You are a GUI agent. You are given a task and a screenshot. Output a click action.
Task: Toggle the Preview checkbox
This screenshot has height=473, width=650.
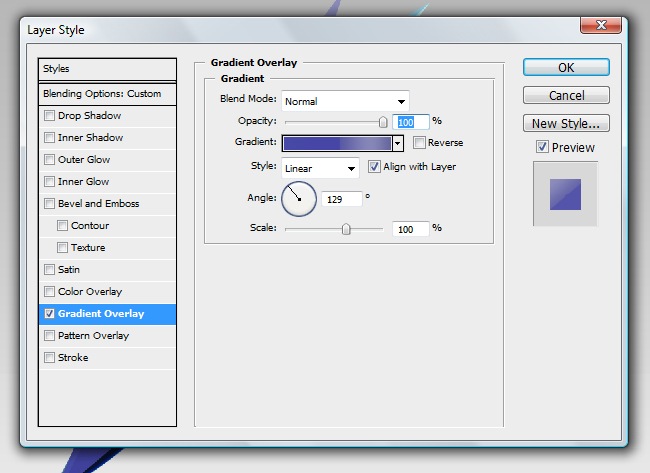click(x=542, y=147)
